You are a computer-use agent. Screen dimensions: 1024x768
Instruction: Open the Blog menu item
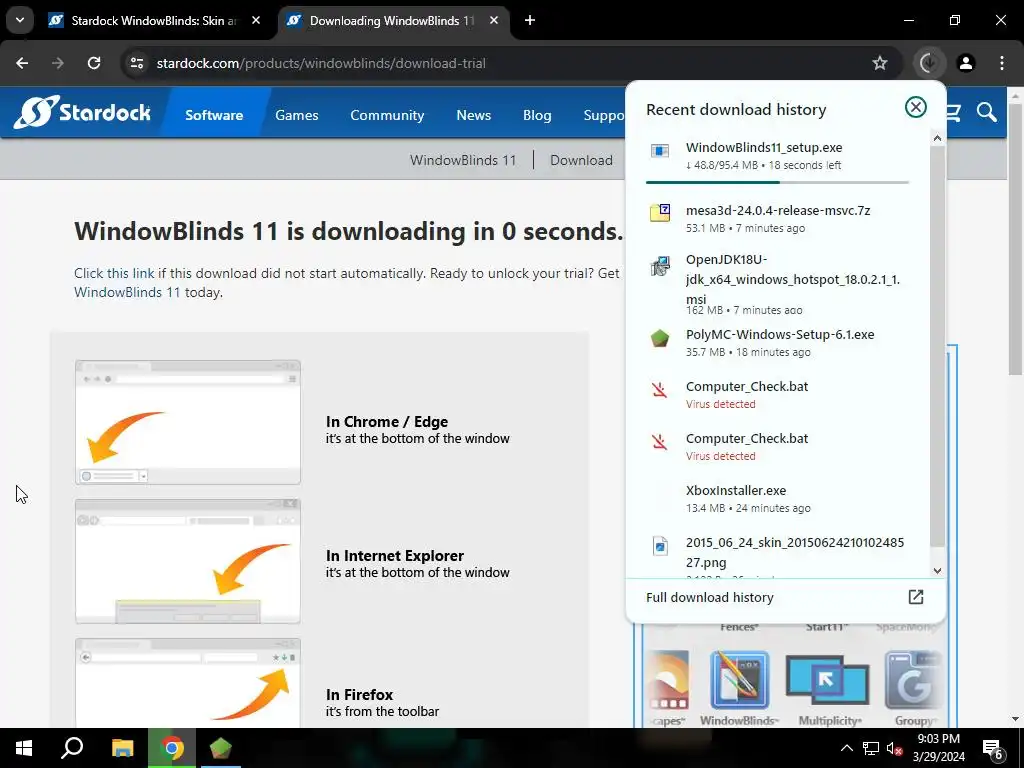tap(537, 115)
